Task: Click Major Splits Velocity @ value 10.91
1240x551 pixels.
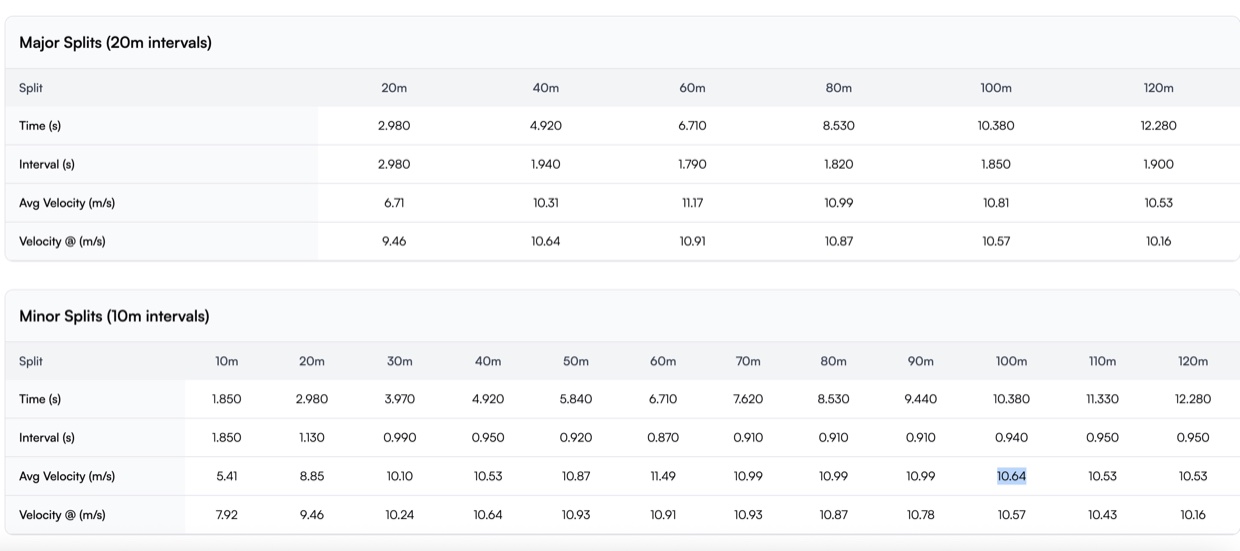Action: pos(692,242)
